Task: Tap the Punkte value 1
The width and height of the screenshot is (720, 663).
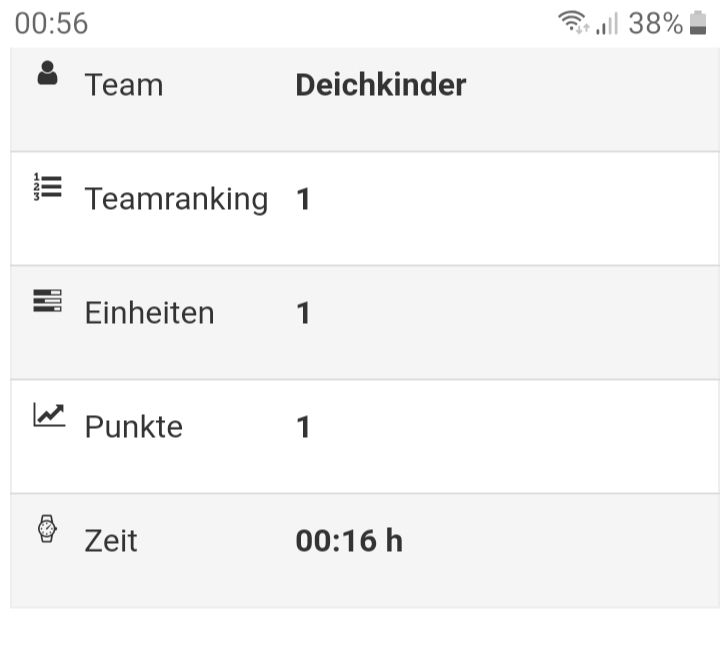Action: click(x=303, y=427)
